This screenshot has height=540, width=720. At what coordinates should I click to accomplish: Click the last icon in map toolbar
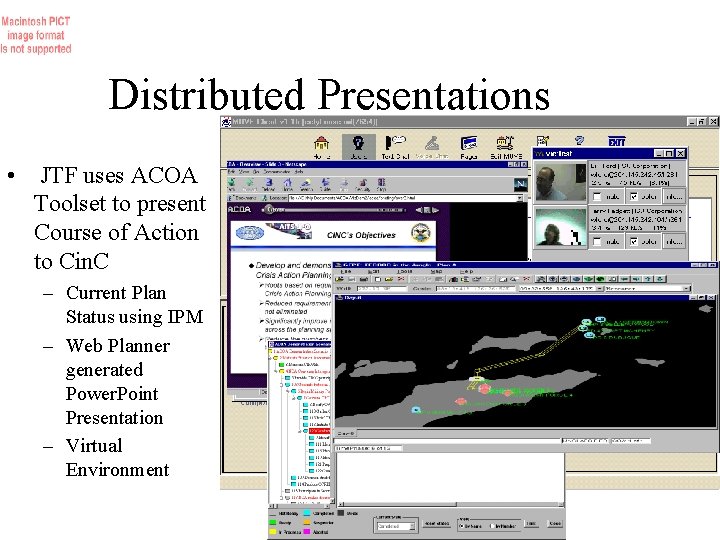[x=660, y=279]
